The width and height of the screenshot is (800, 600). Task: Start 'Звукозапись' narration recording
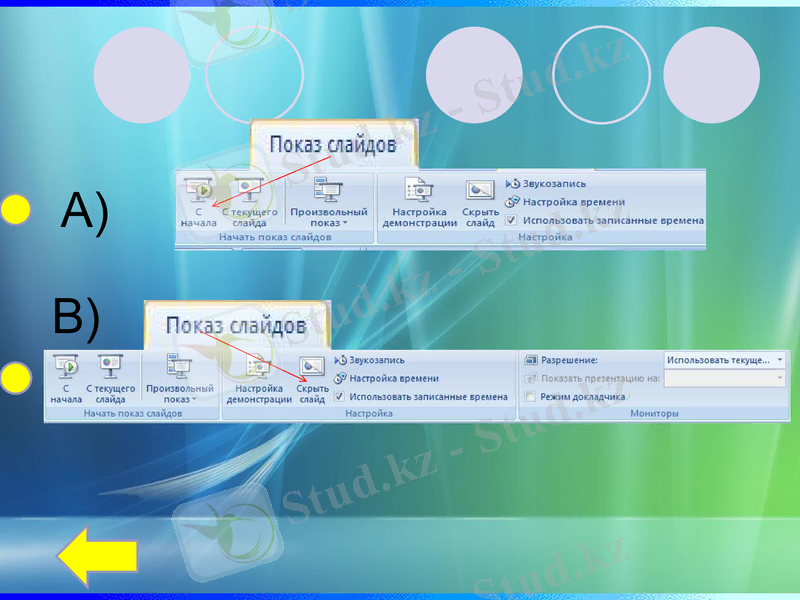tap(545, 184)
